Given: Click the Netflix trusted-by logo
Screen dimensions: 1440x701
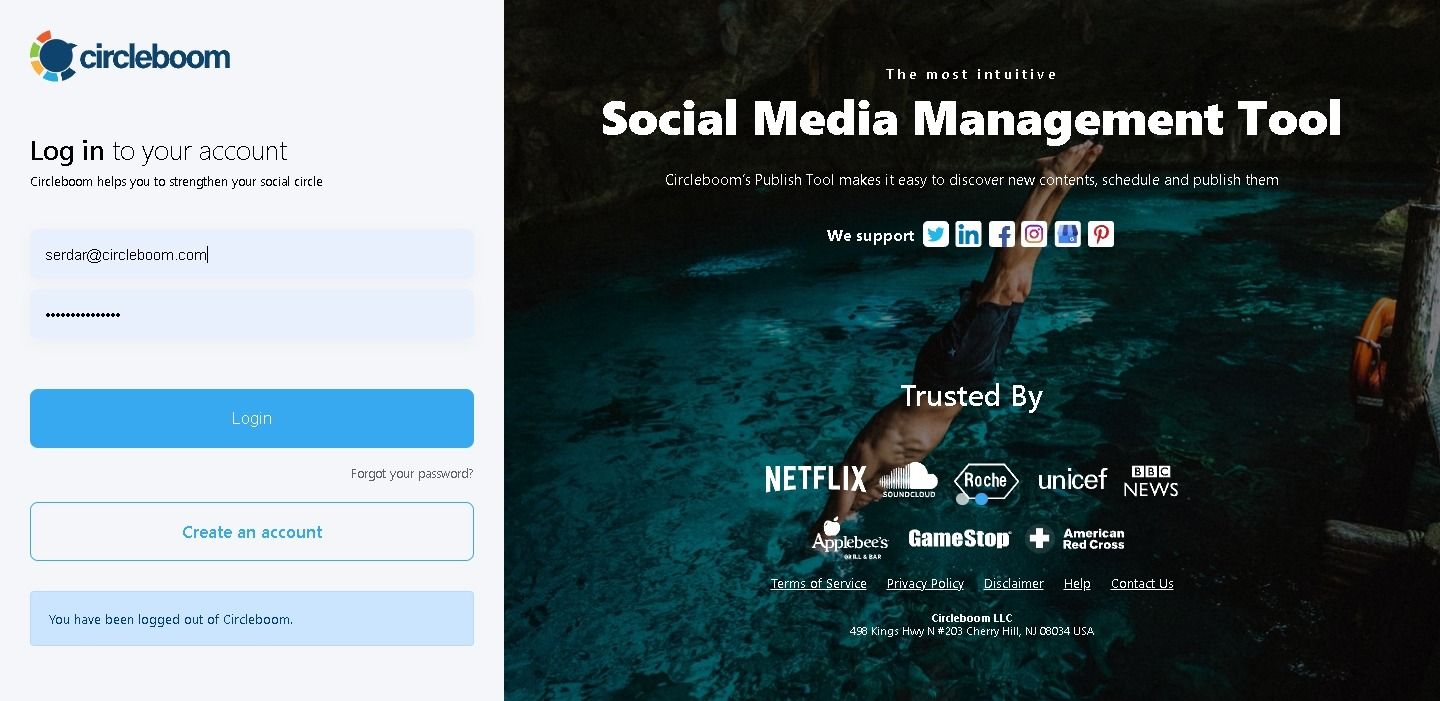Looking at the screenshot, I should 815,478.
